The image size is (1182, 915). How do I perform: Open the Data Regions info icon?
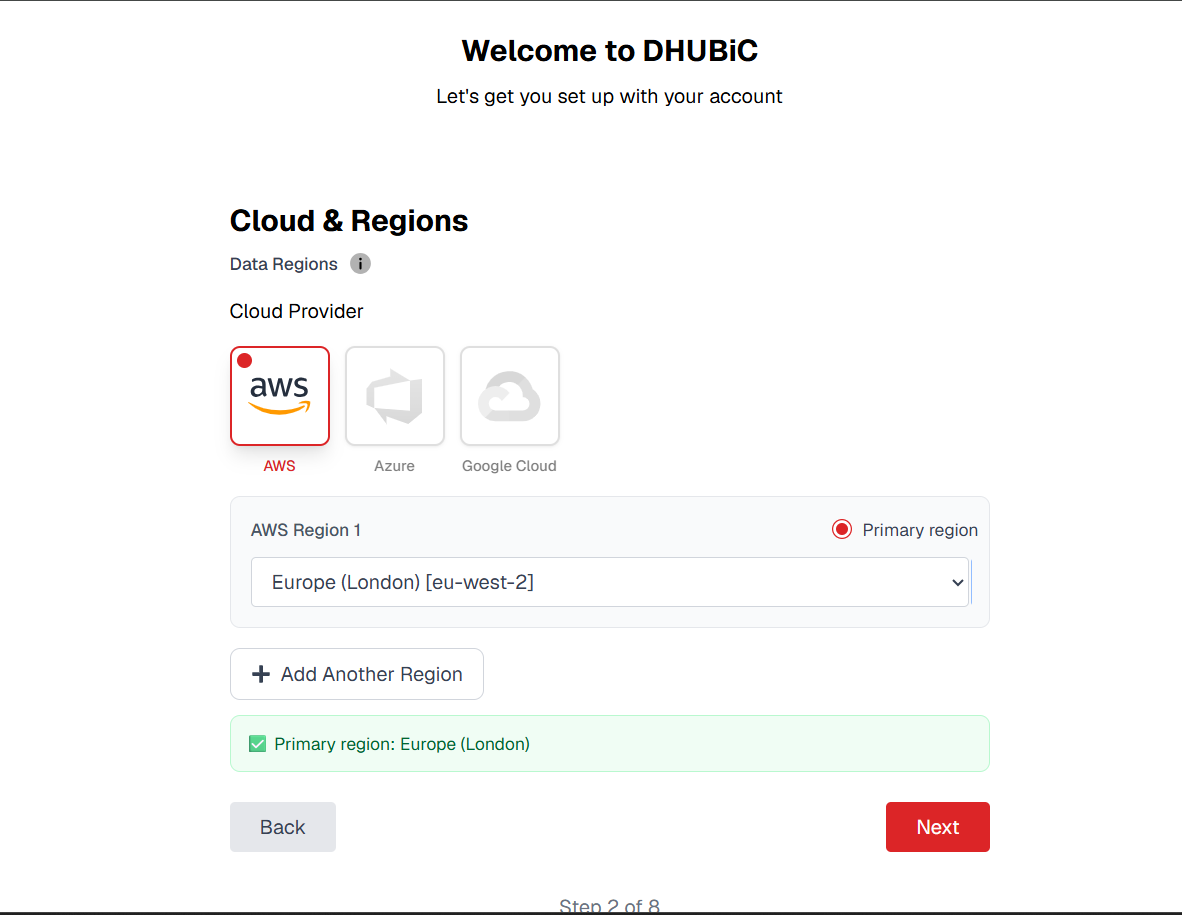[x=360, y=264]
